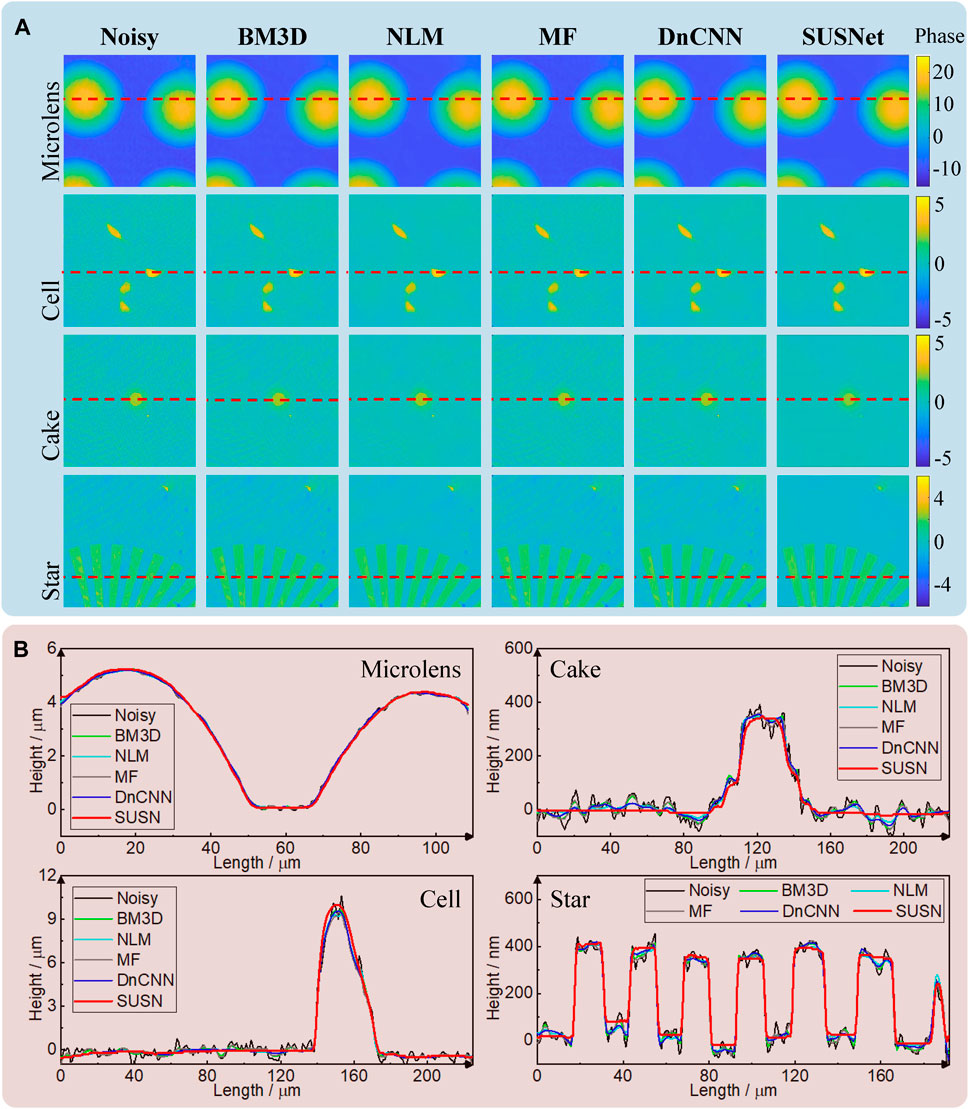Image resolution: width=969 pixels, height=1109 pixels.
Task: Click the Star row phase colorbar
Action: click(923, 541)
